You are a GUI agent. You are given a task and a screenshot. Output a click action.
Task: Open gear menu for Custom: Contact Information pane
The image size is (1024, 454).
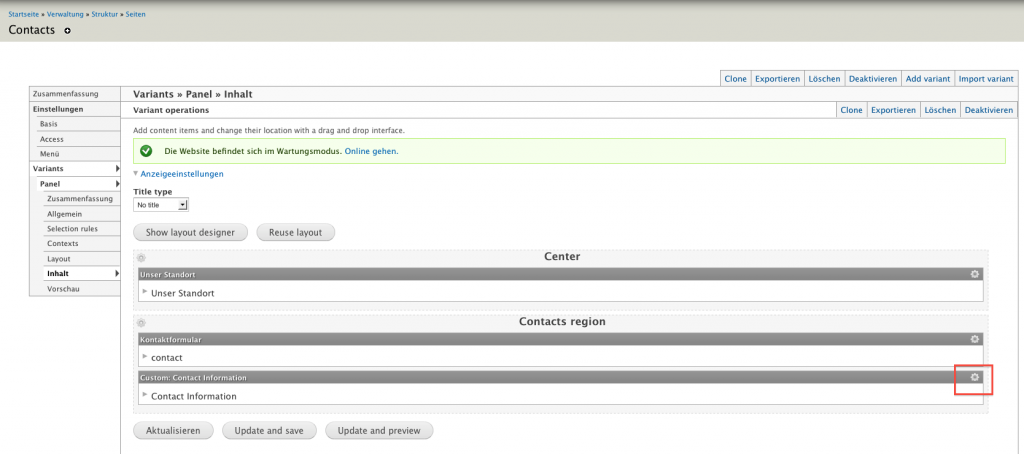pyautogui.click(x=975, y=377)
